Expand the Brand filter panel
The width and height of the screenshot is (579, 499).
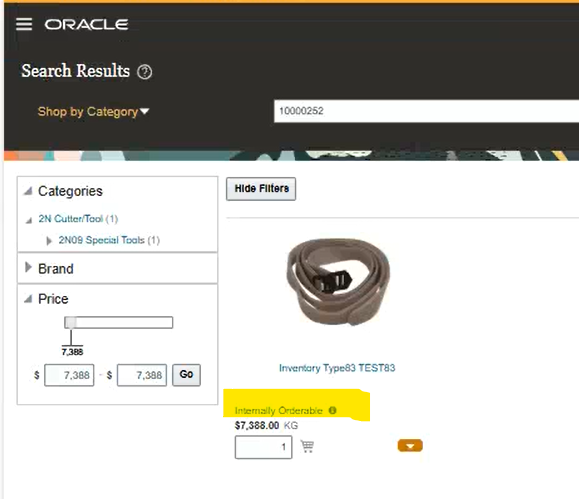click(x=28, y=267)
